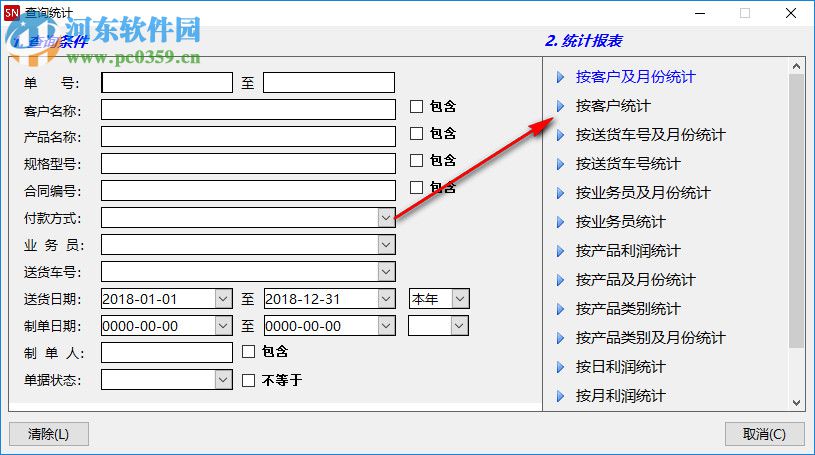815x455 pixels.
Task: Click the arrow icon beside 按客户及月份统计
Action: click(x=560, y=77)
